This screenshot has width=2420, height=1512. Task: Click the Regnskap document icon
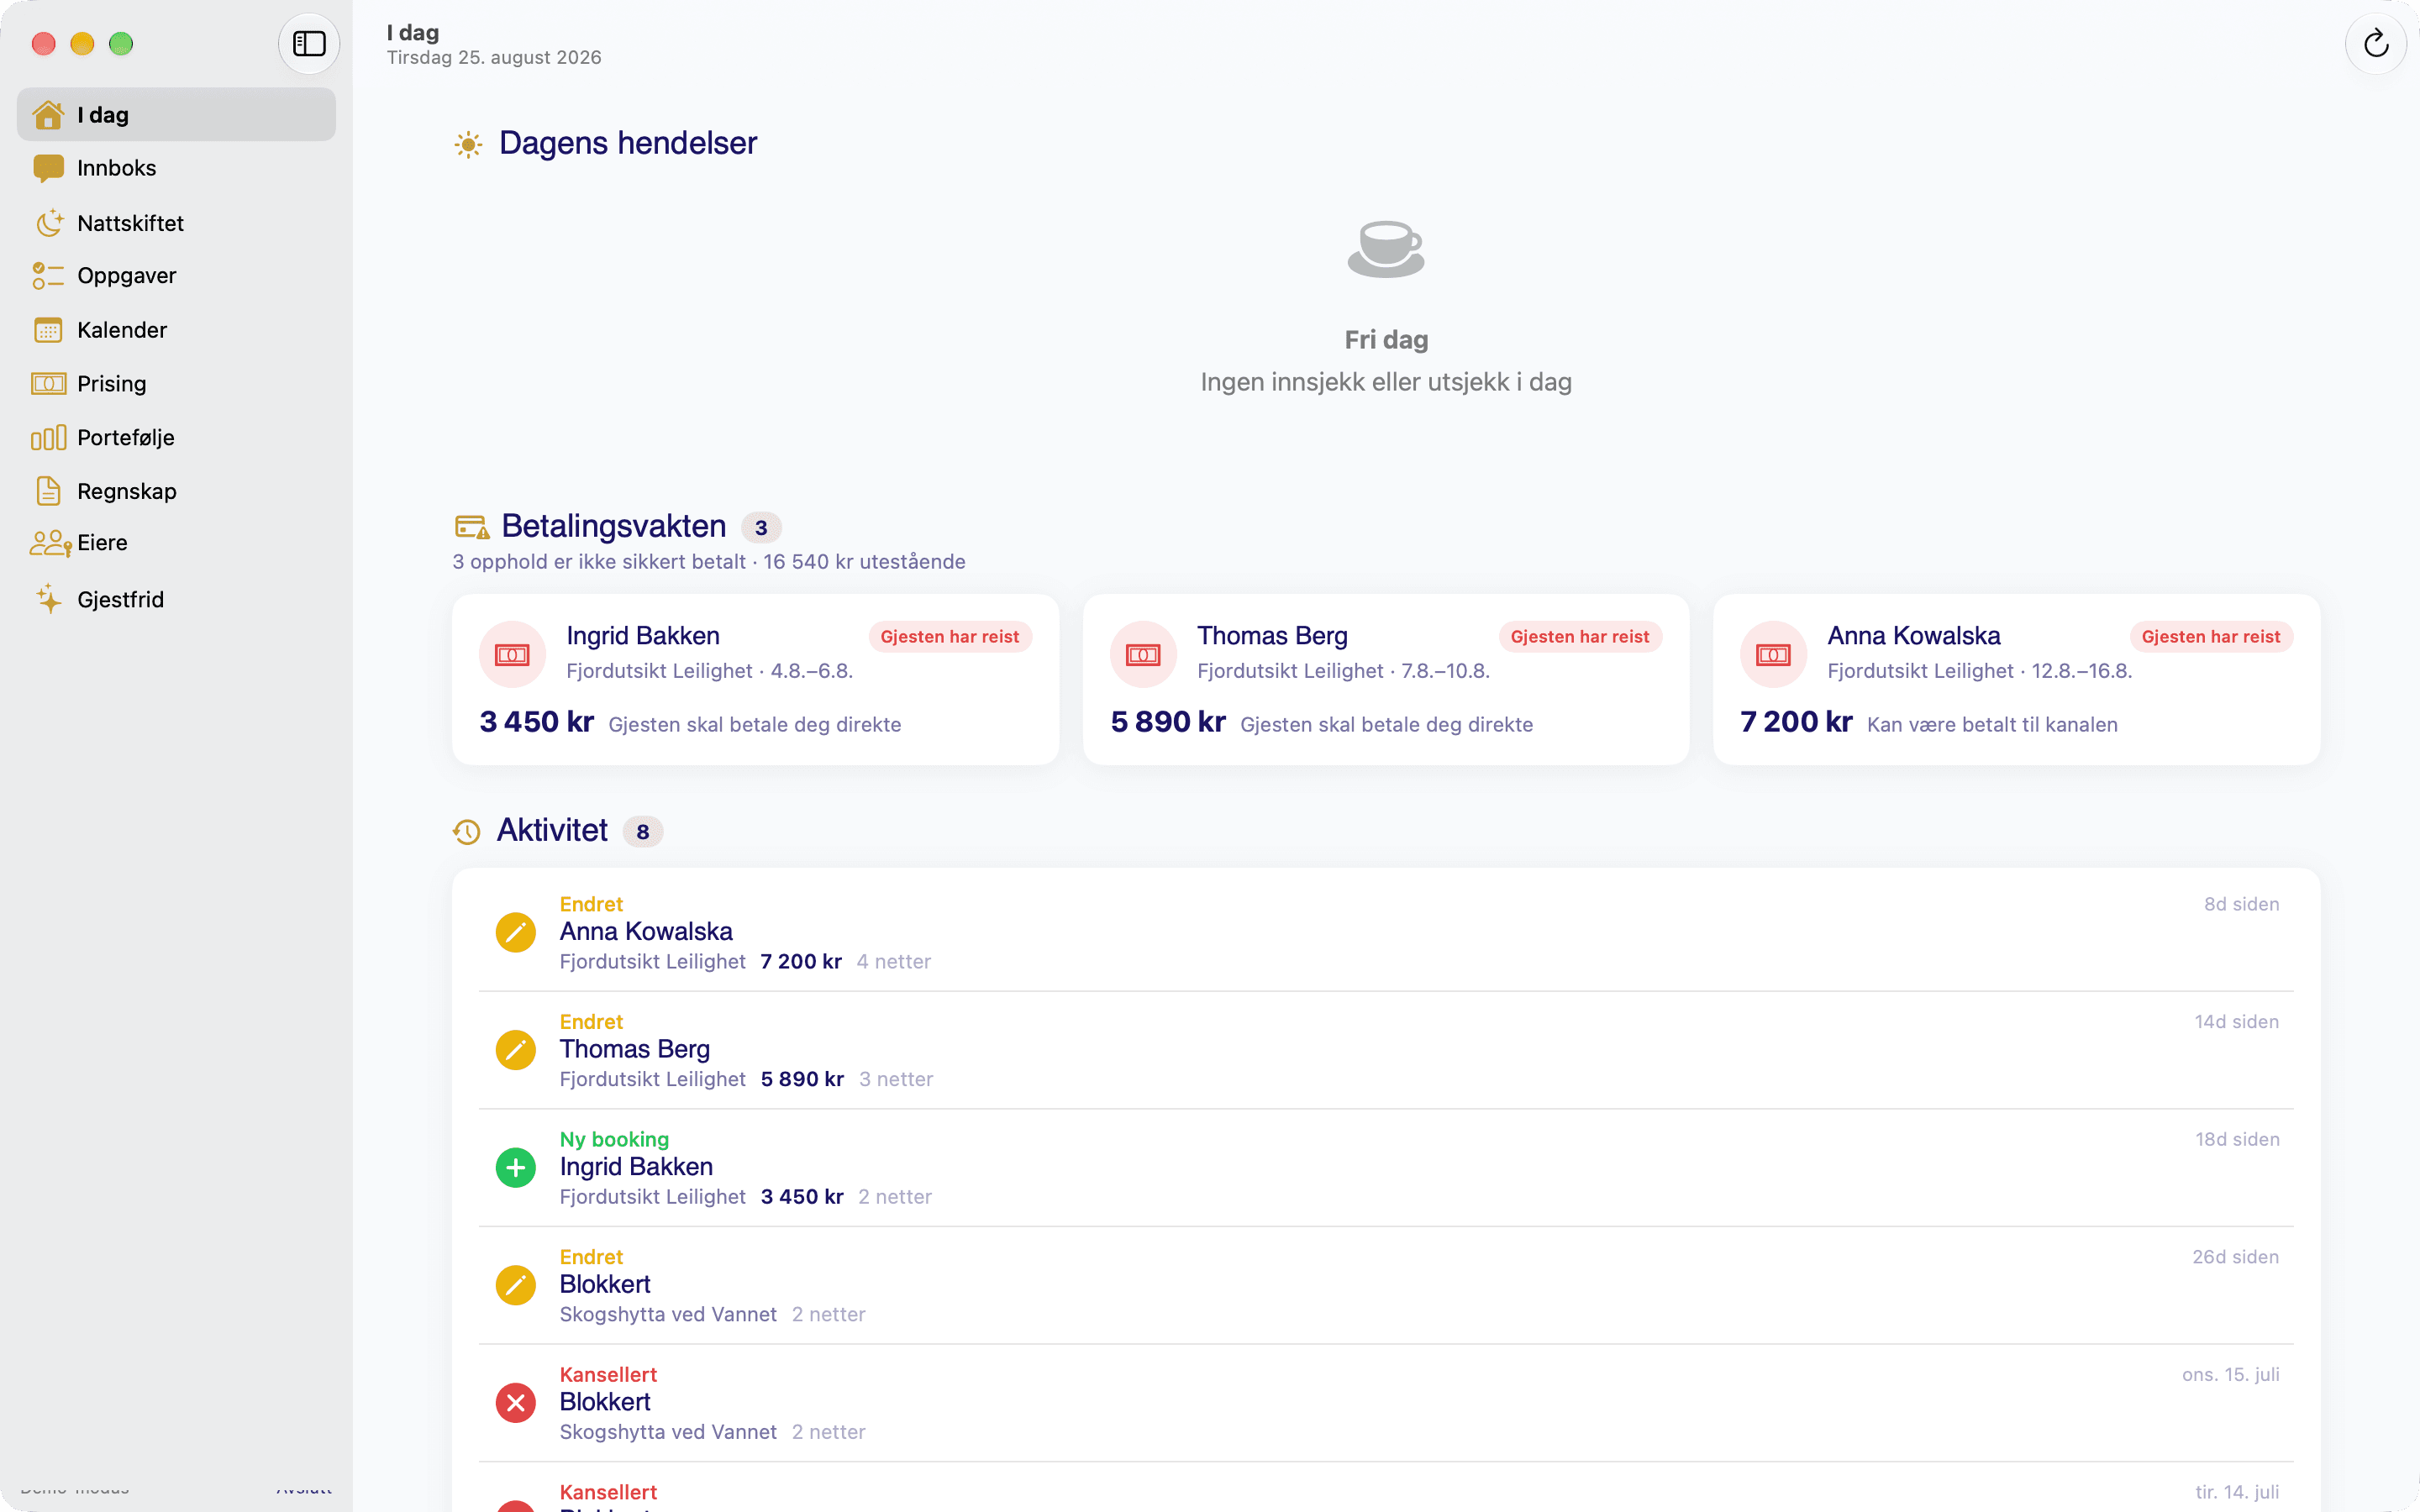click(x=48, y=491)
